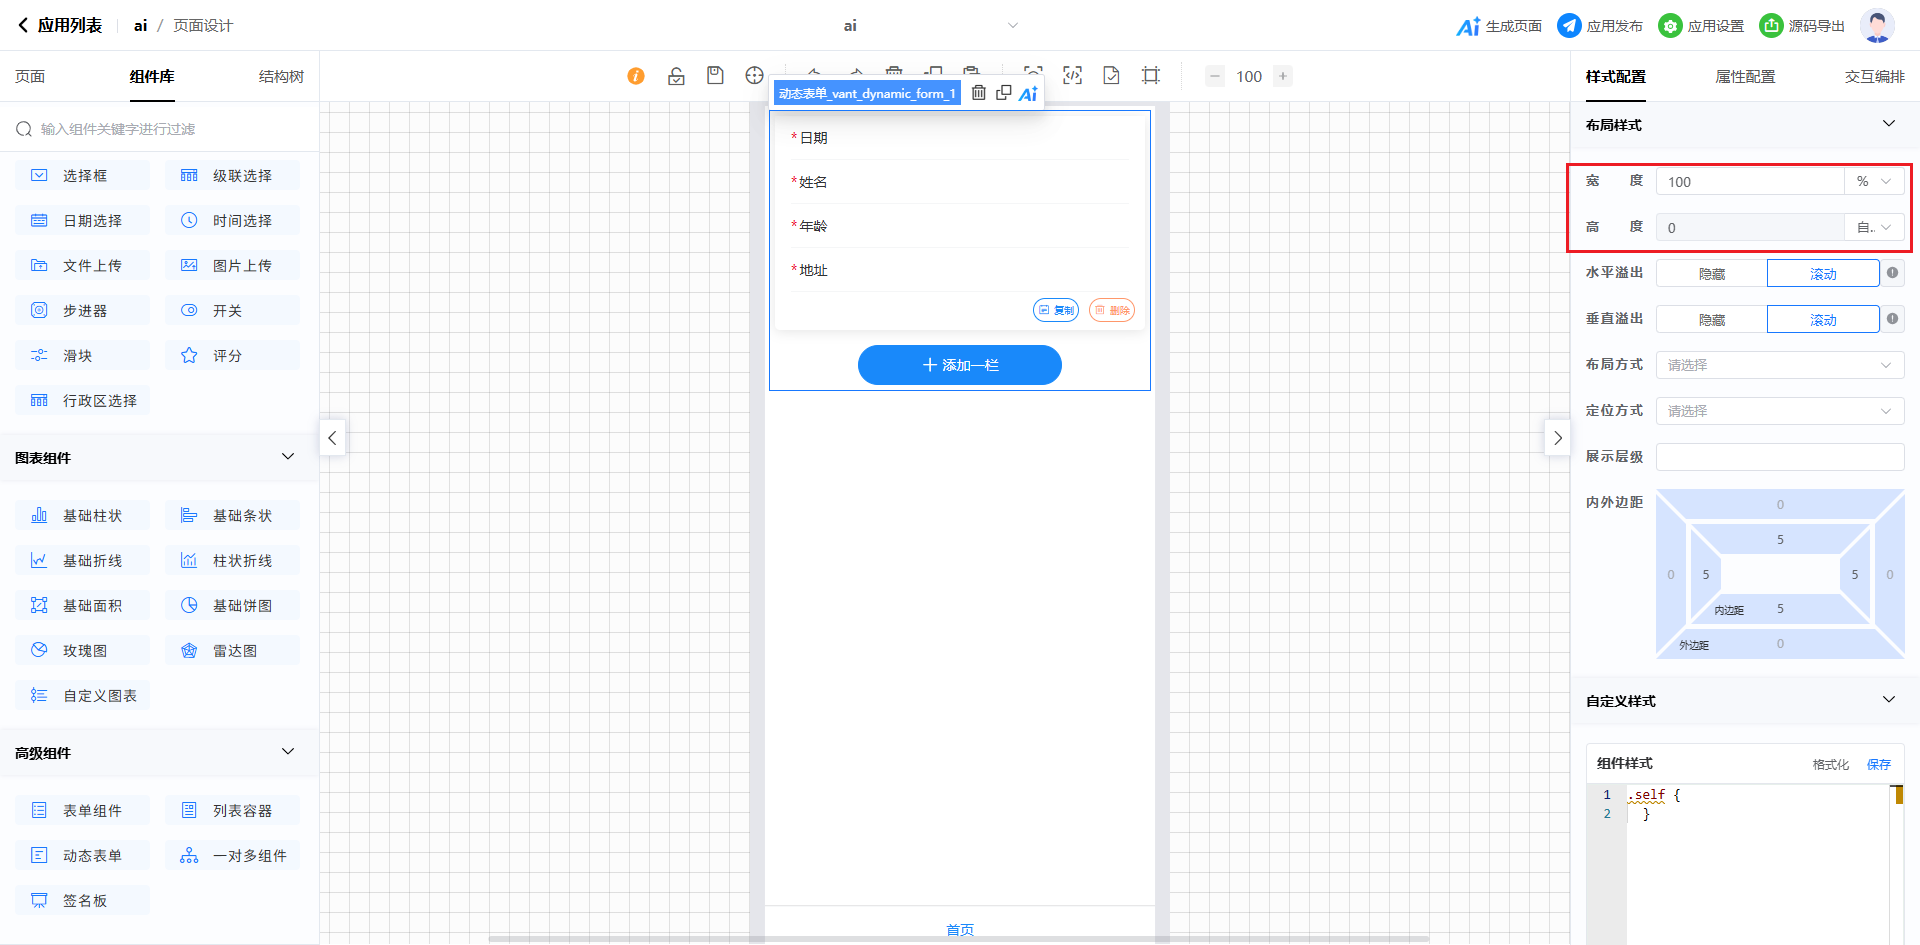Open 应用设置 gear icon
The height and width of the screenshot is (945, 1920).
1670,26
